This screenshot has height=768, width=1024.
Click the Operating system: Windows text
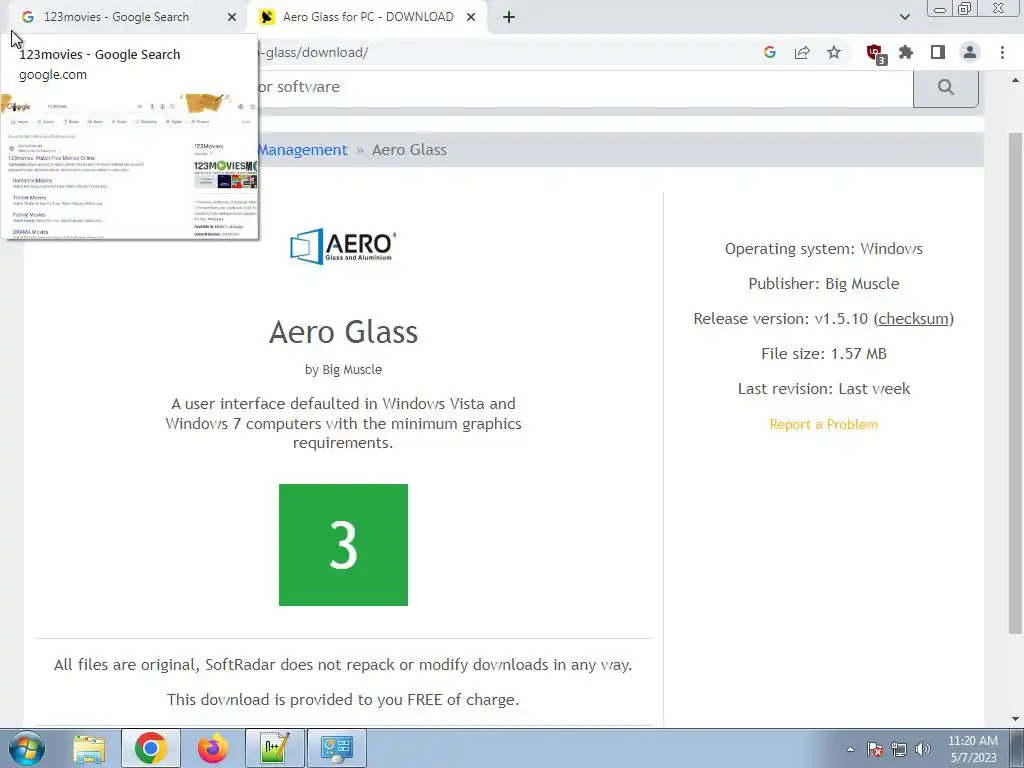pos(824,249)
